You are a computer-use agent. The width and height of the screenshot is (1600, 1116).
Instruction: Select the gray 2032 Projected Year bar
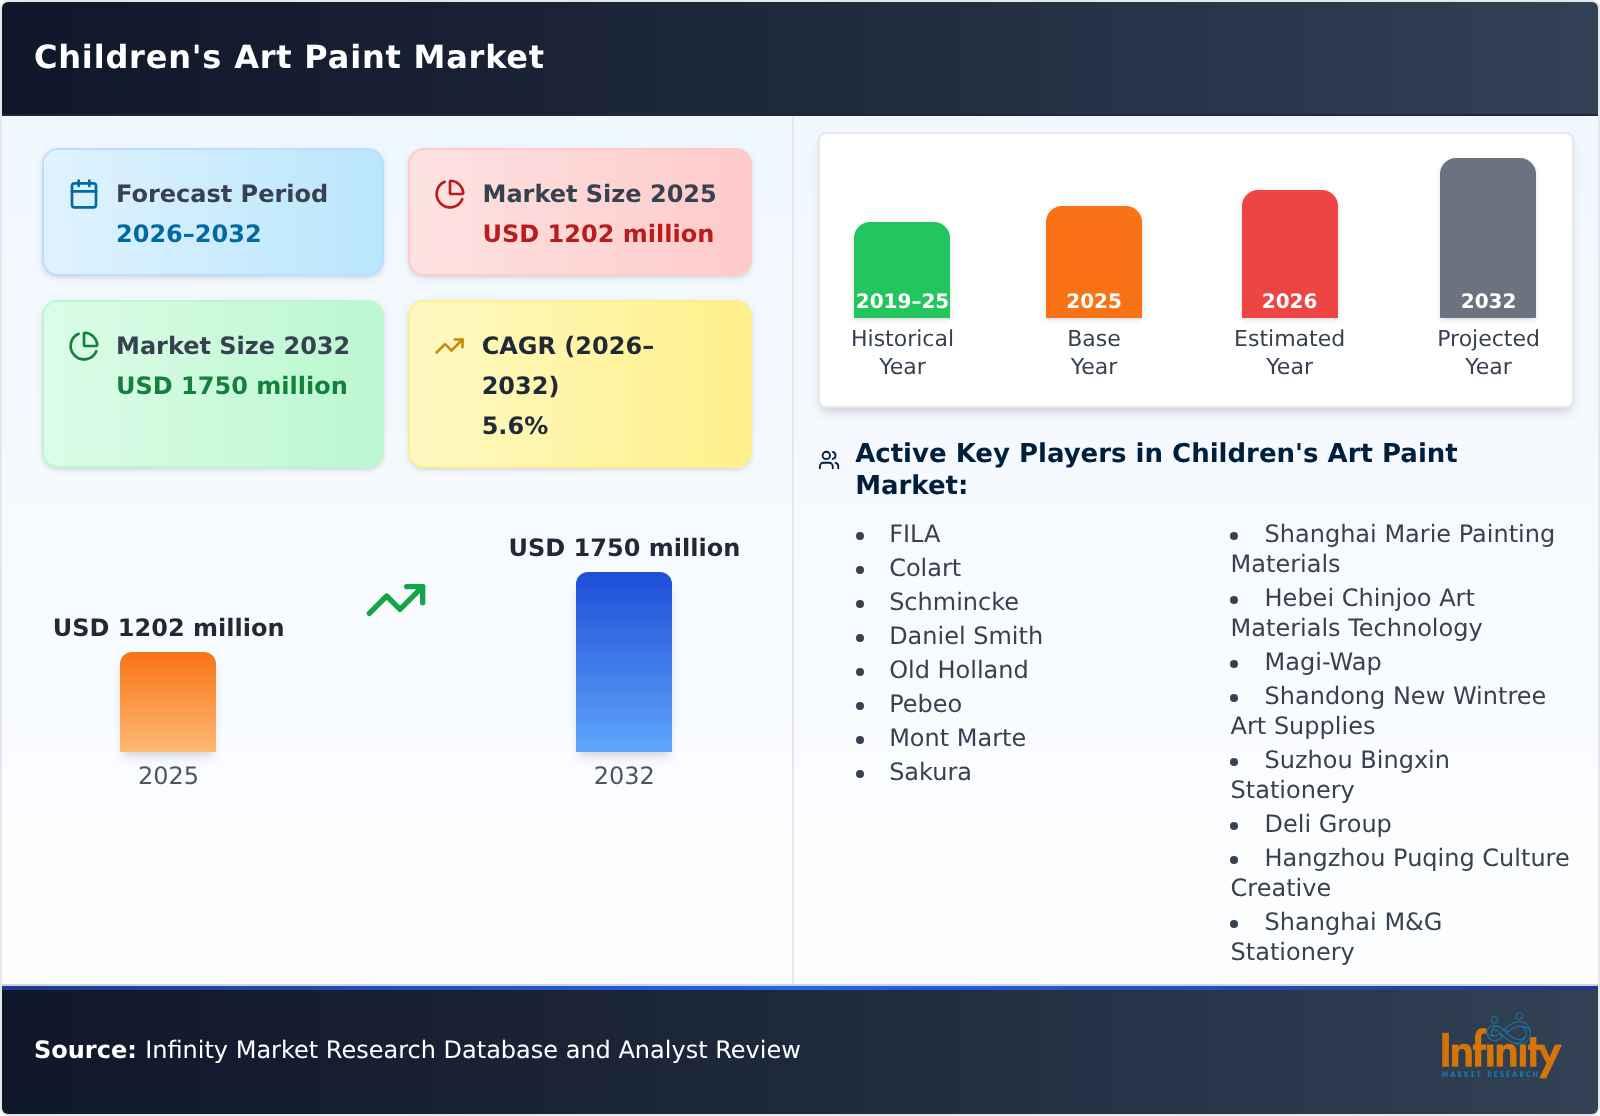pyautogui.click(x=1487, y=238)
